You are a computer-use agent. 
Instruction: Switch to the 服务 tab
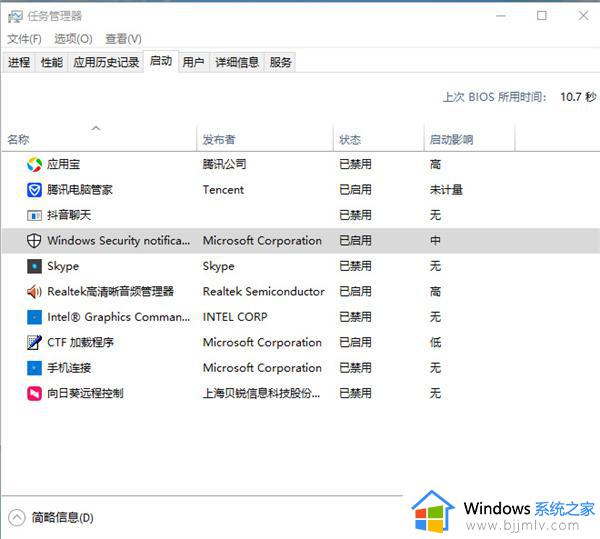(x=280, y=62)
